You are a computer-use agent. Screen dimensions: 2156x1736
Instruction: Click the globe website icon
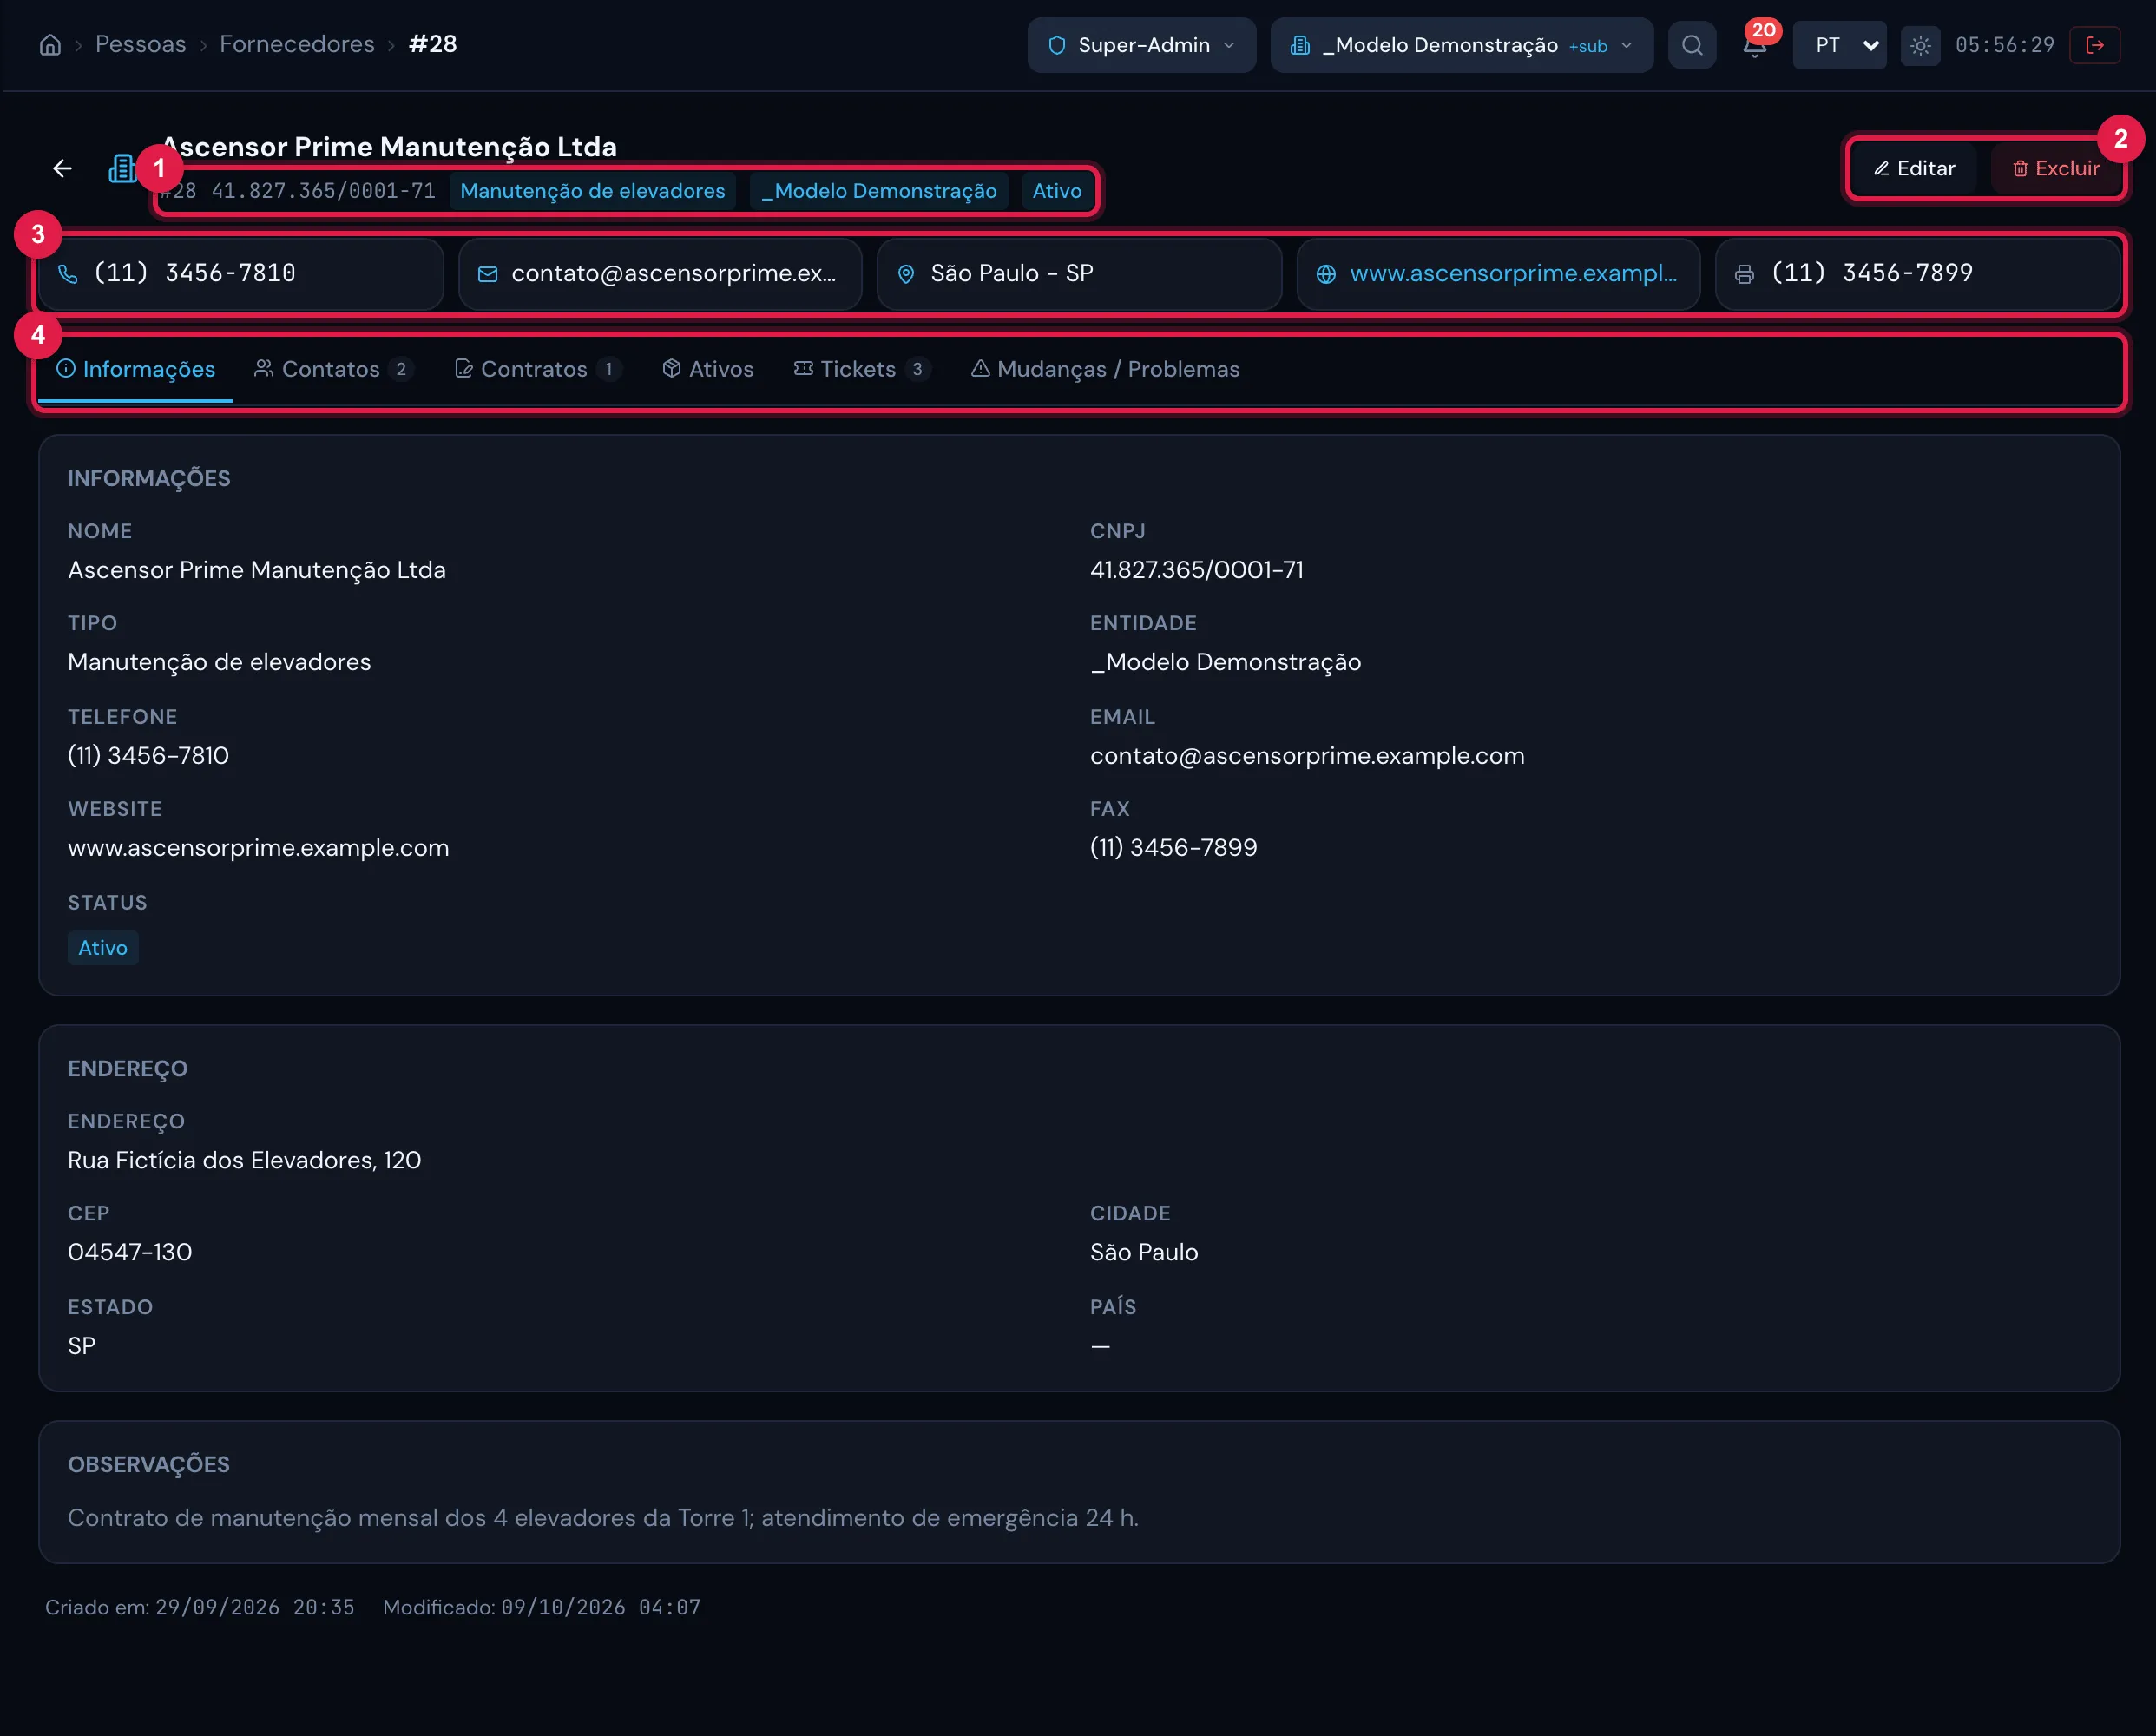[1326, 273]
